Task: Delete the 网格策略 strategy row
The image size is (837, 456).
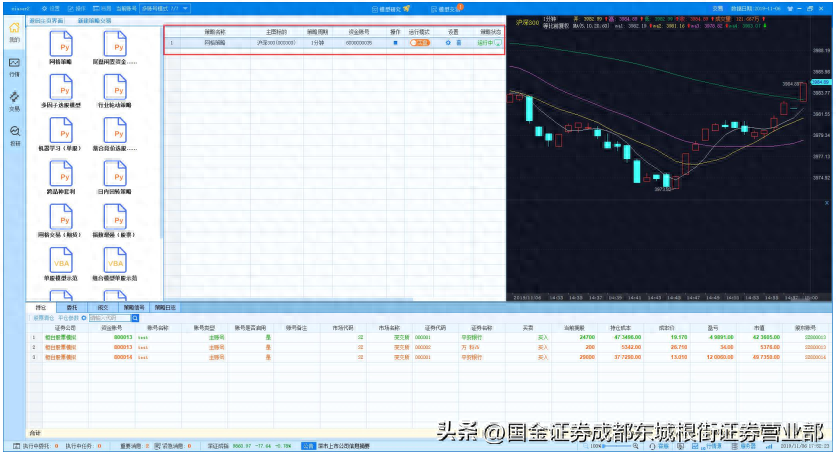Action: pos(459,43)
